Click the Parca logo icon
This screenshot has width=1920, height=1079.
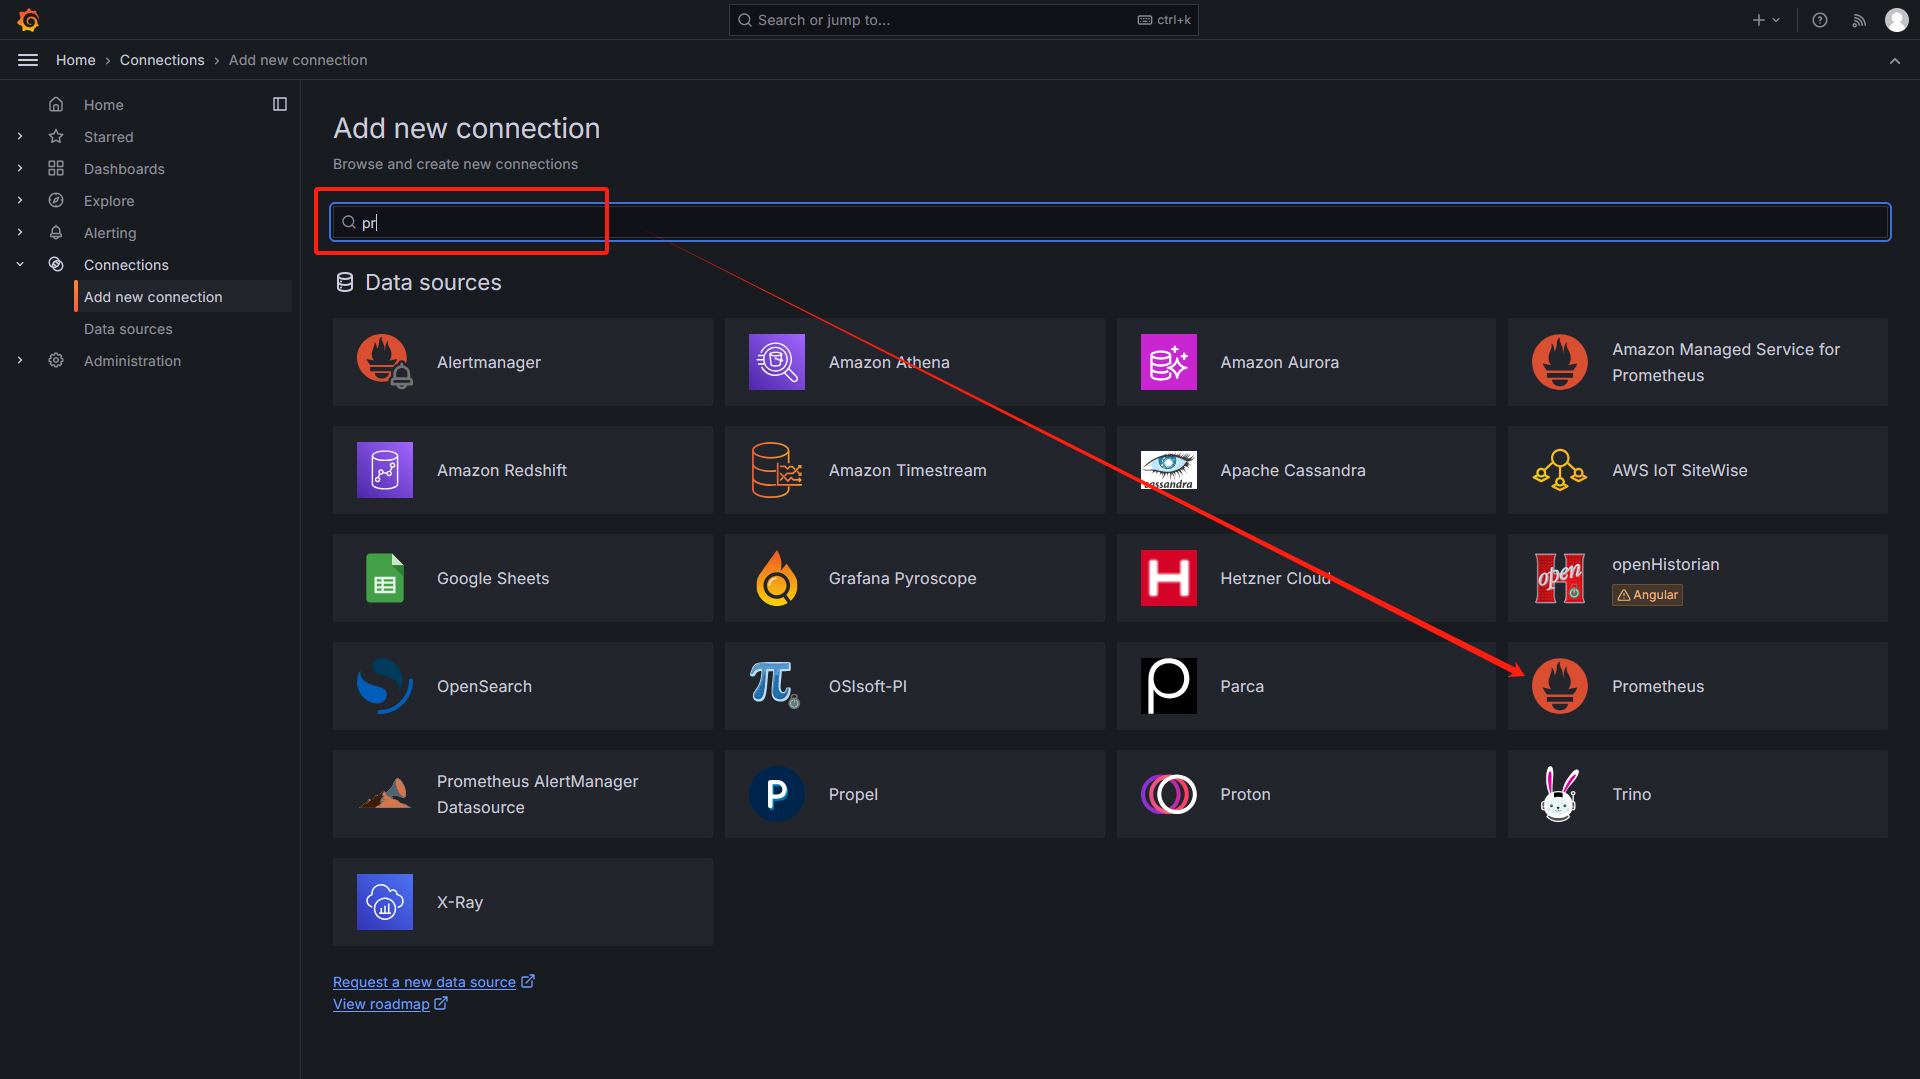[1169, 686]
